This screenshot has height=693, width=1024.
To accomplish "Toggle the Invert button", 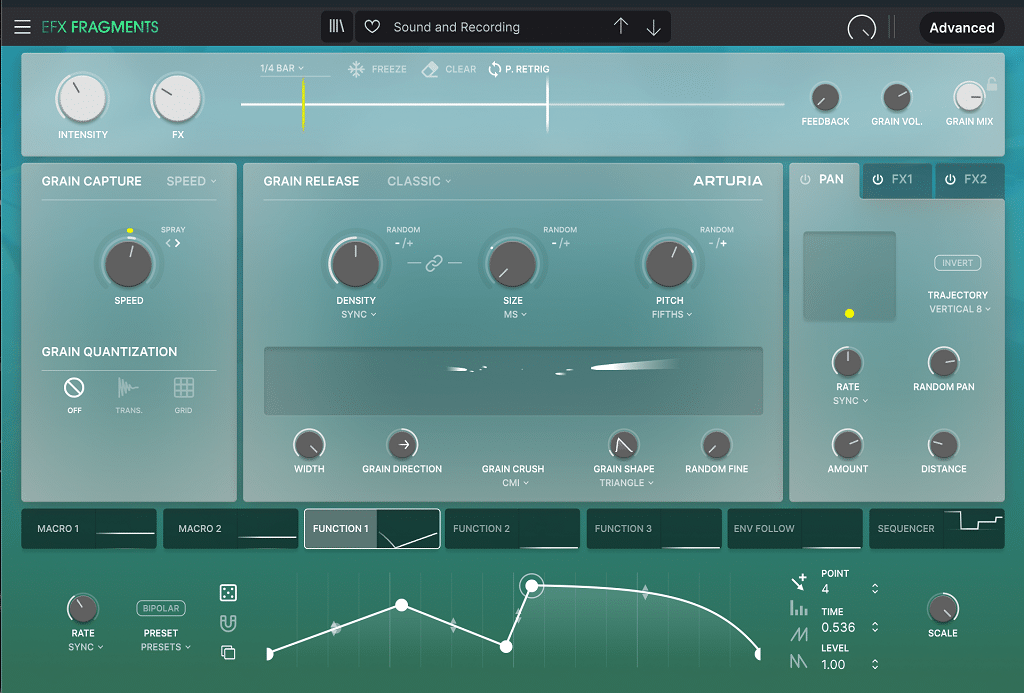I will (x=957, y=263).
